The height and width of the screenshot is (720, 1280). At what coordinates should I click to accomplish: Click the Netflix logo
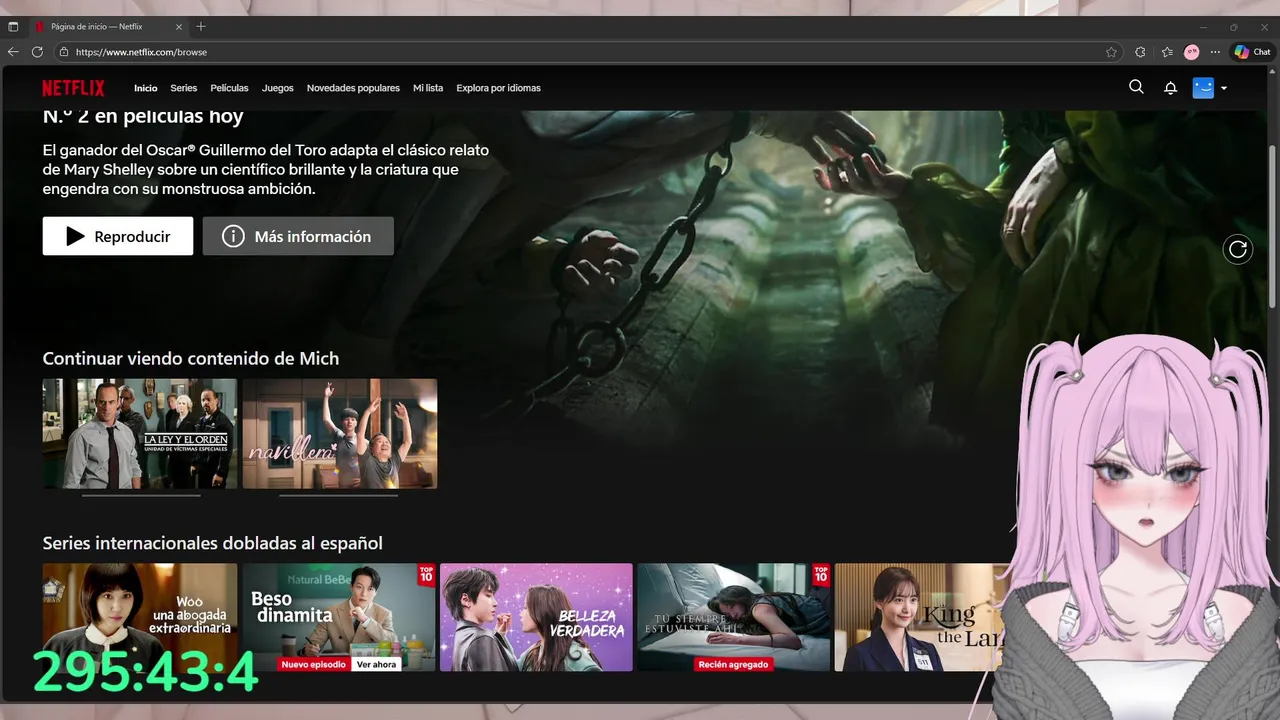[x=73, y=88]
